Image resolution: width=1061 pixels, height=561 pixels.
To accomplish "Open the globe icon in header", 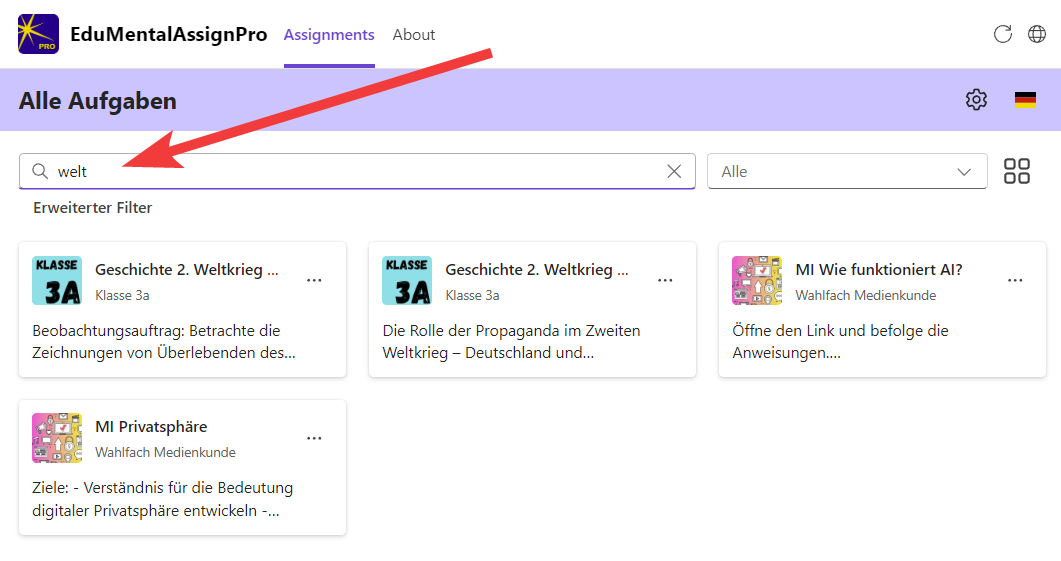I will [x=1037, y=34].
